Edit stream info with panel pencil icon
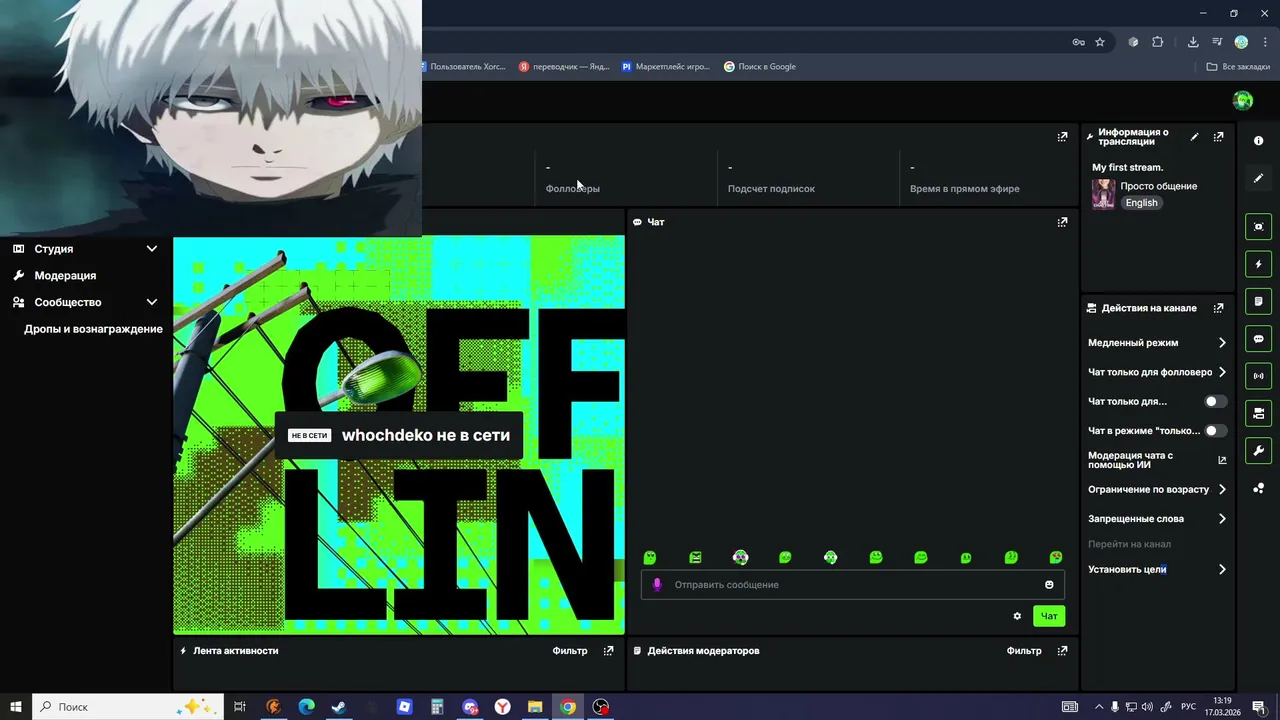This screenshot has width=1280, height=720. pos(1194,137)
